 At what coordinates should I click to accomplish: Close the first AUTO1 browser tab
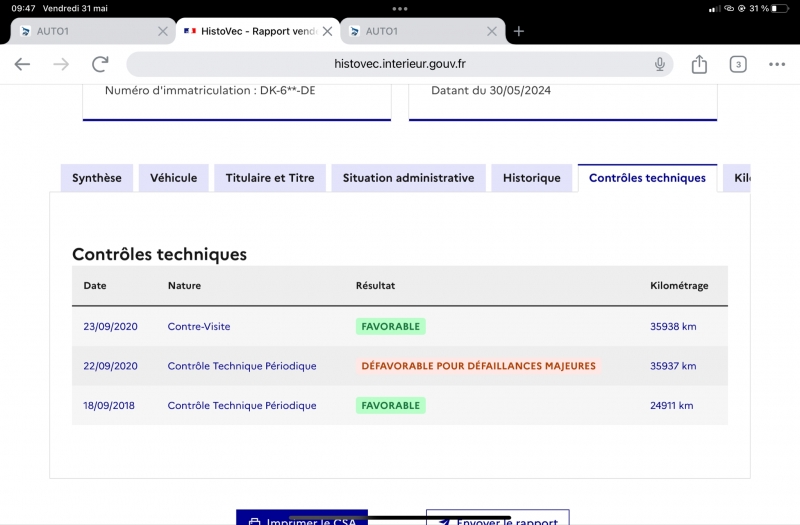pos(163,31)
